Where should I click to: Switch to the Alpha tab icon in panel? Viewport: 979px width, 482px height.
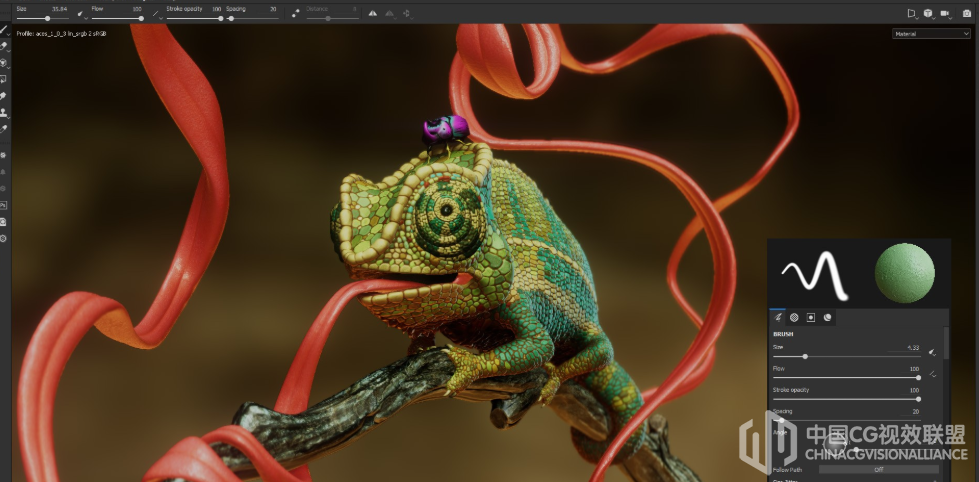coord(794,317)
